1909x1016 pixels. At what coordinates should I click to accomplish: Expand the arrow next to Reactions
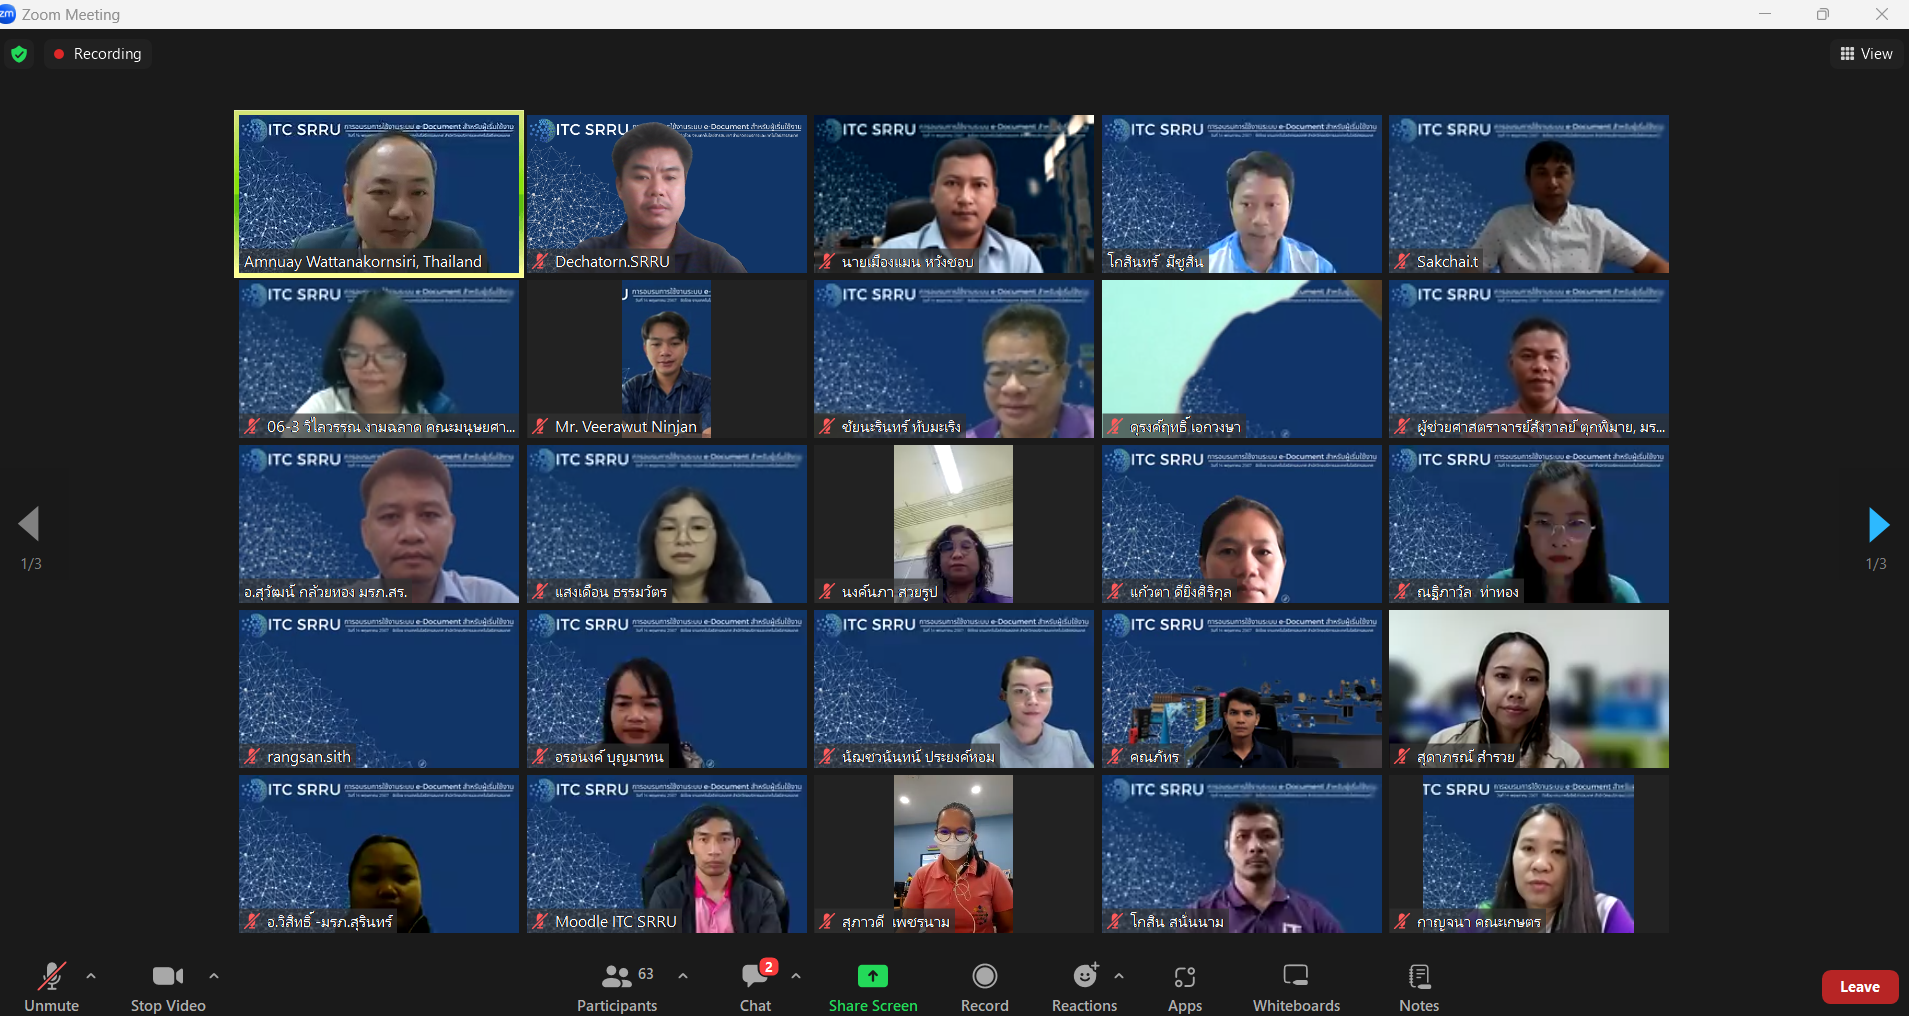coord(1119,976)
